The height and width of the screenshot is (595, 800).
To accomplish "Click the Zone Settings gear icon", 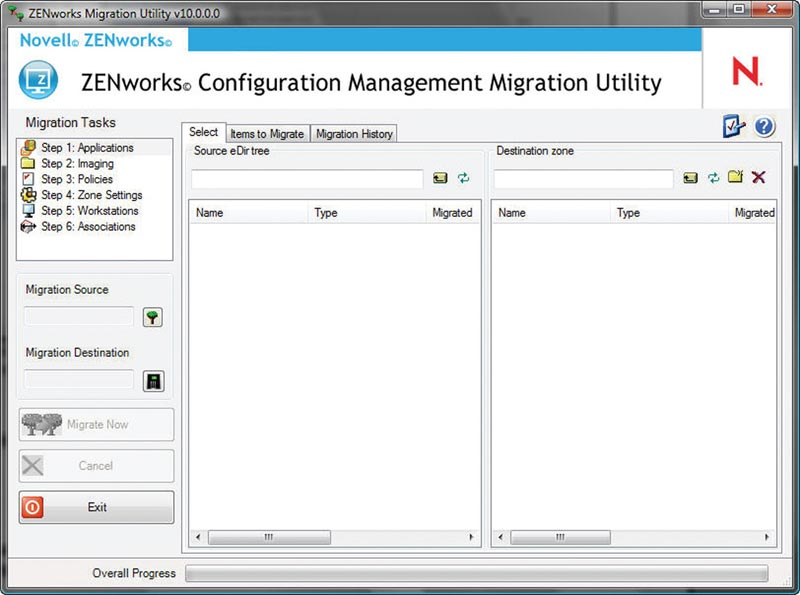I will 29,195.
